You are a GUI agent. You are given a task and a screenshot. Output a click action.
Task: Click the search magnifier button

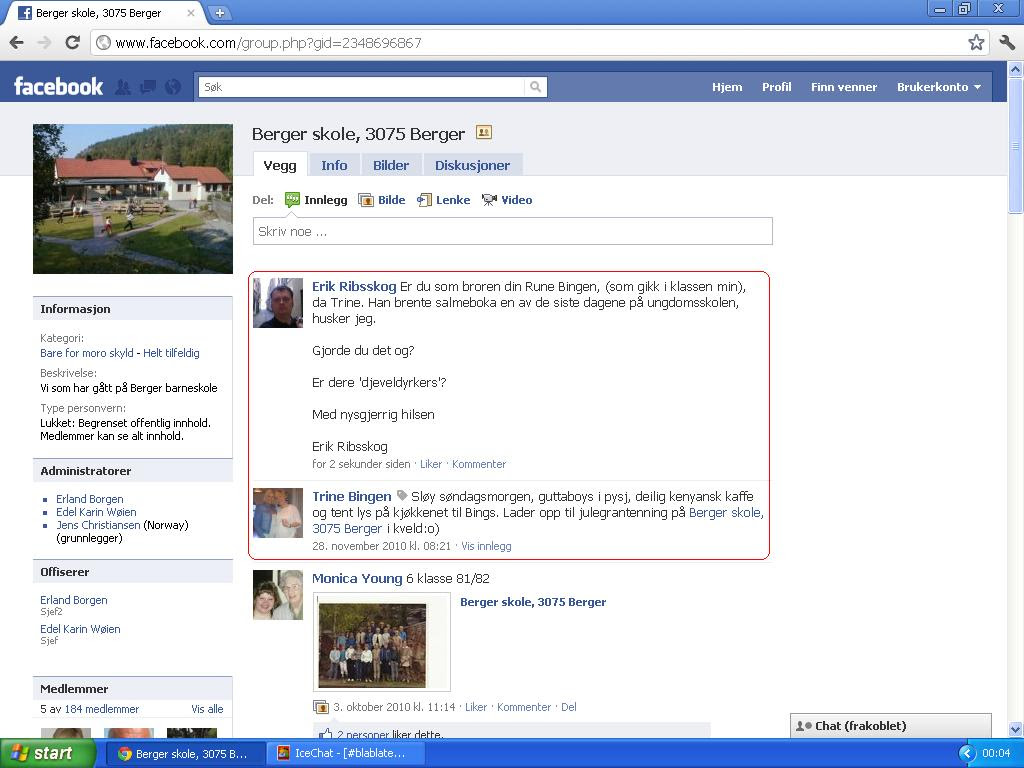(x=536, y=87)
